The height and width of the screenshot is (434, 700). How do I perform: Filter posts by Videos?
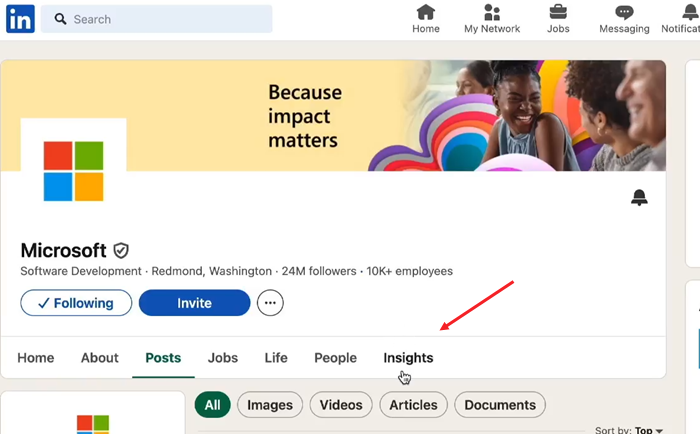(341, 405)
